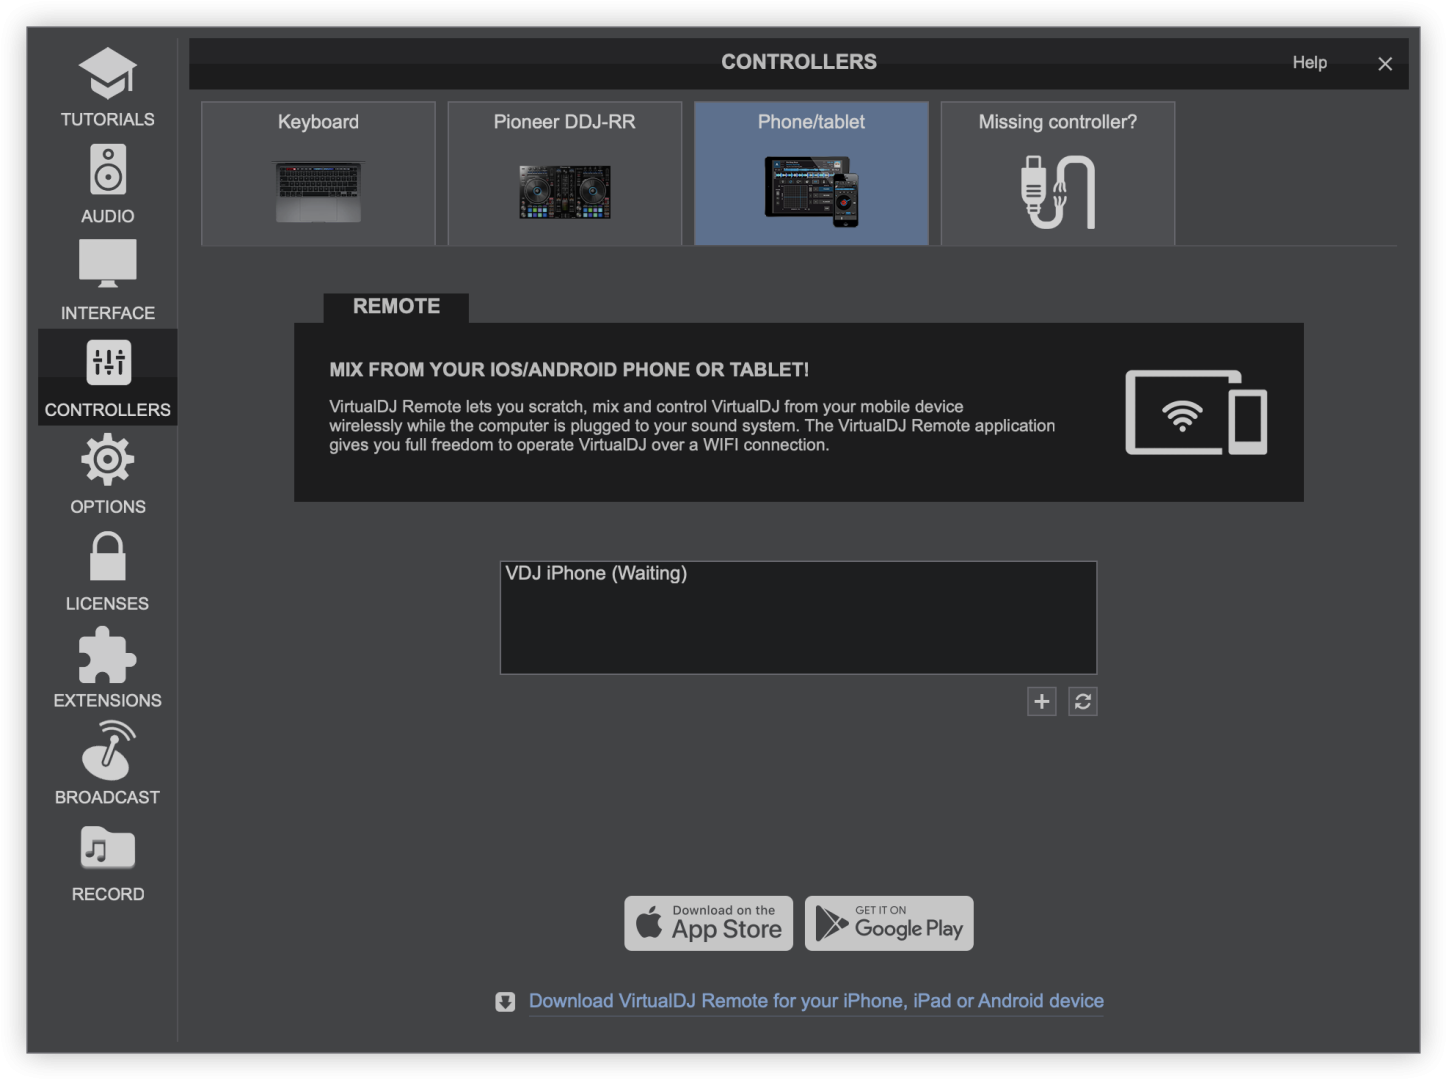Screen dimensions: 1447x1080
Task: Select the Pioneer DDJ-RR tab
Action: 564,173
